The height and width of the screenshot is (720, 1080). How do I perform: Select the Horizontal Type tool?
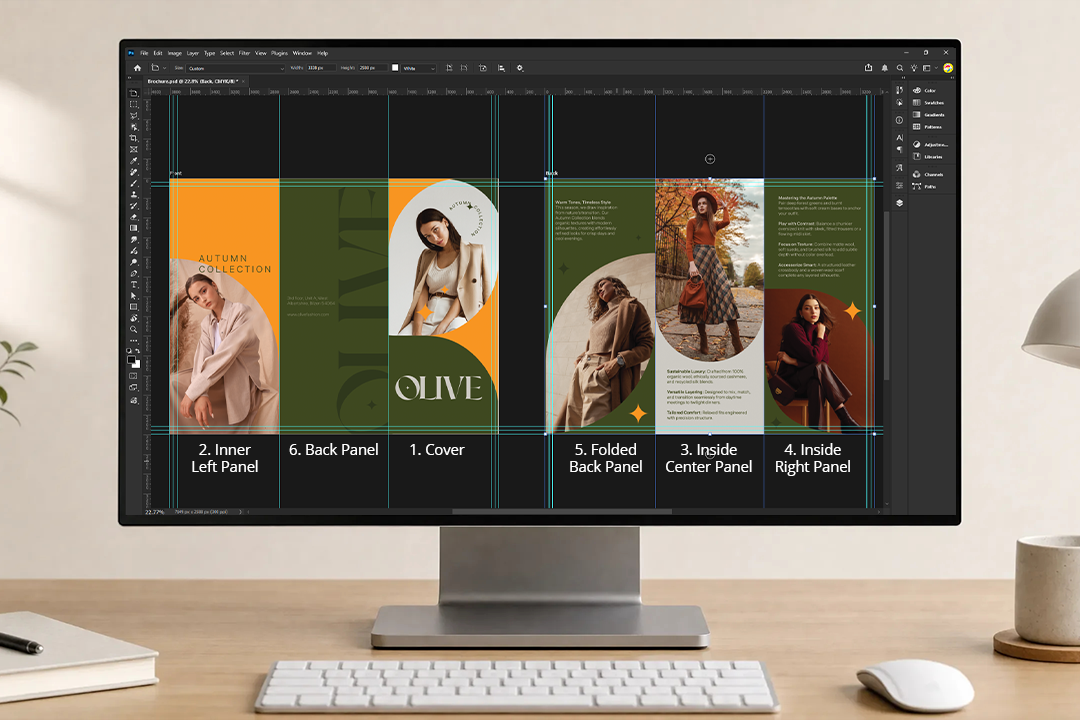[x=134, y=285]
